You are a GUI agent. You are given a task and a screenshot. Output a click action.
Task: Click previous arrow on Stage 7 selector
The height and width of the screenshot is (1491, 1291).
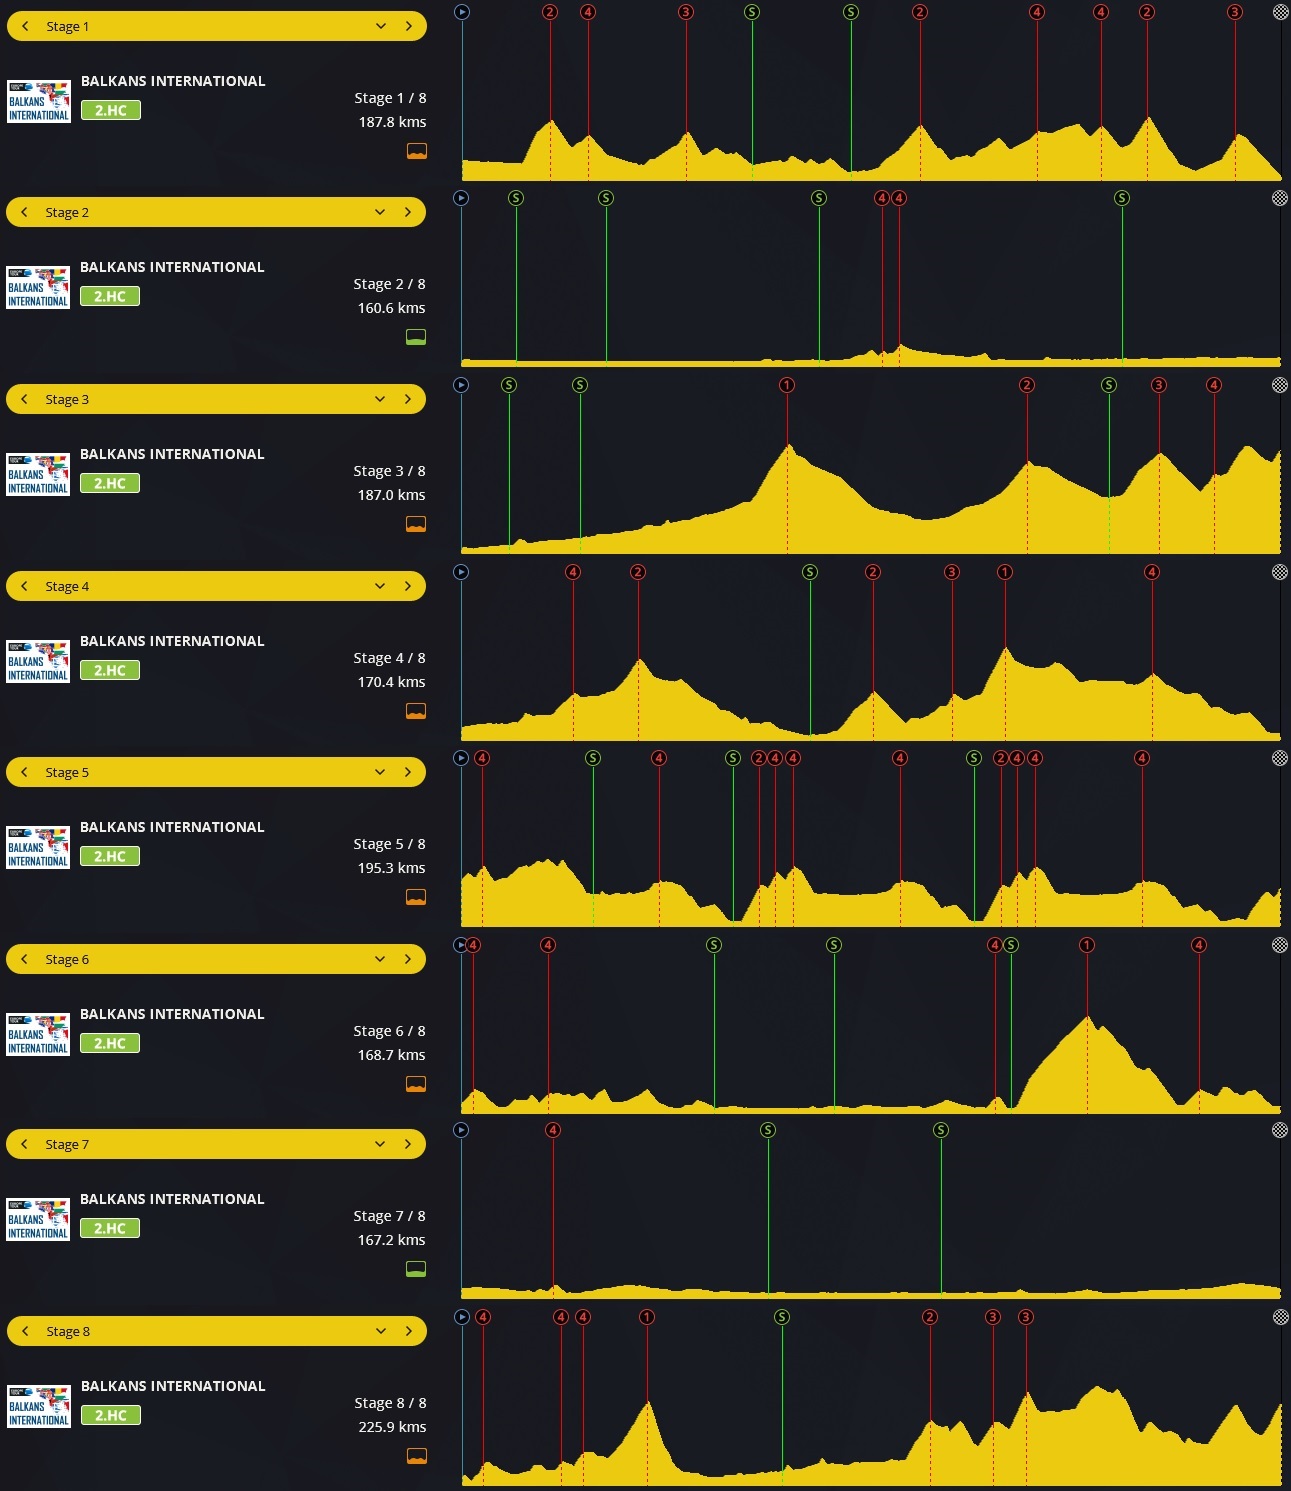24,1144
